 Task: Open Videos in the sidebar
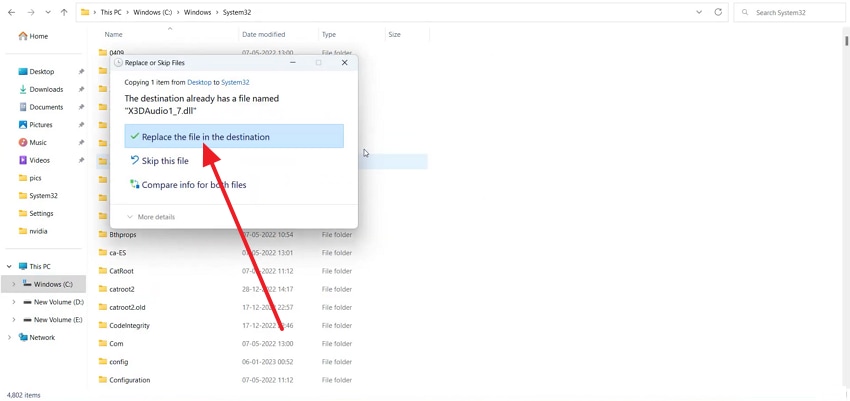coord(40,160)
